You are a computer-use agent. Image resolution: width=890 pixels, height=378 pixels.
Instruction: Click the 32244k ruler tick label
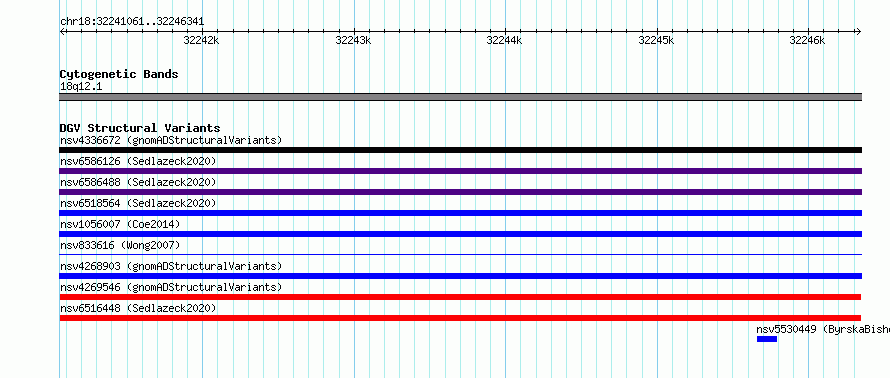click(x=505, y=40)
